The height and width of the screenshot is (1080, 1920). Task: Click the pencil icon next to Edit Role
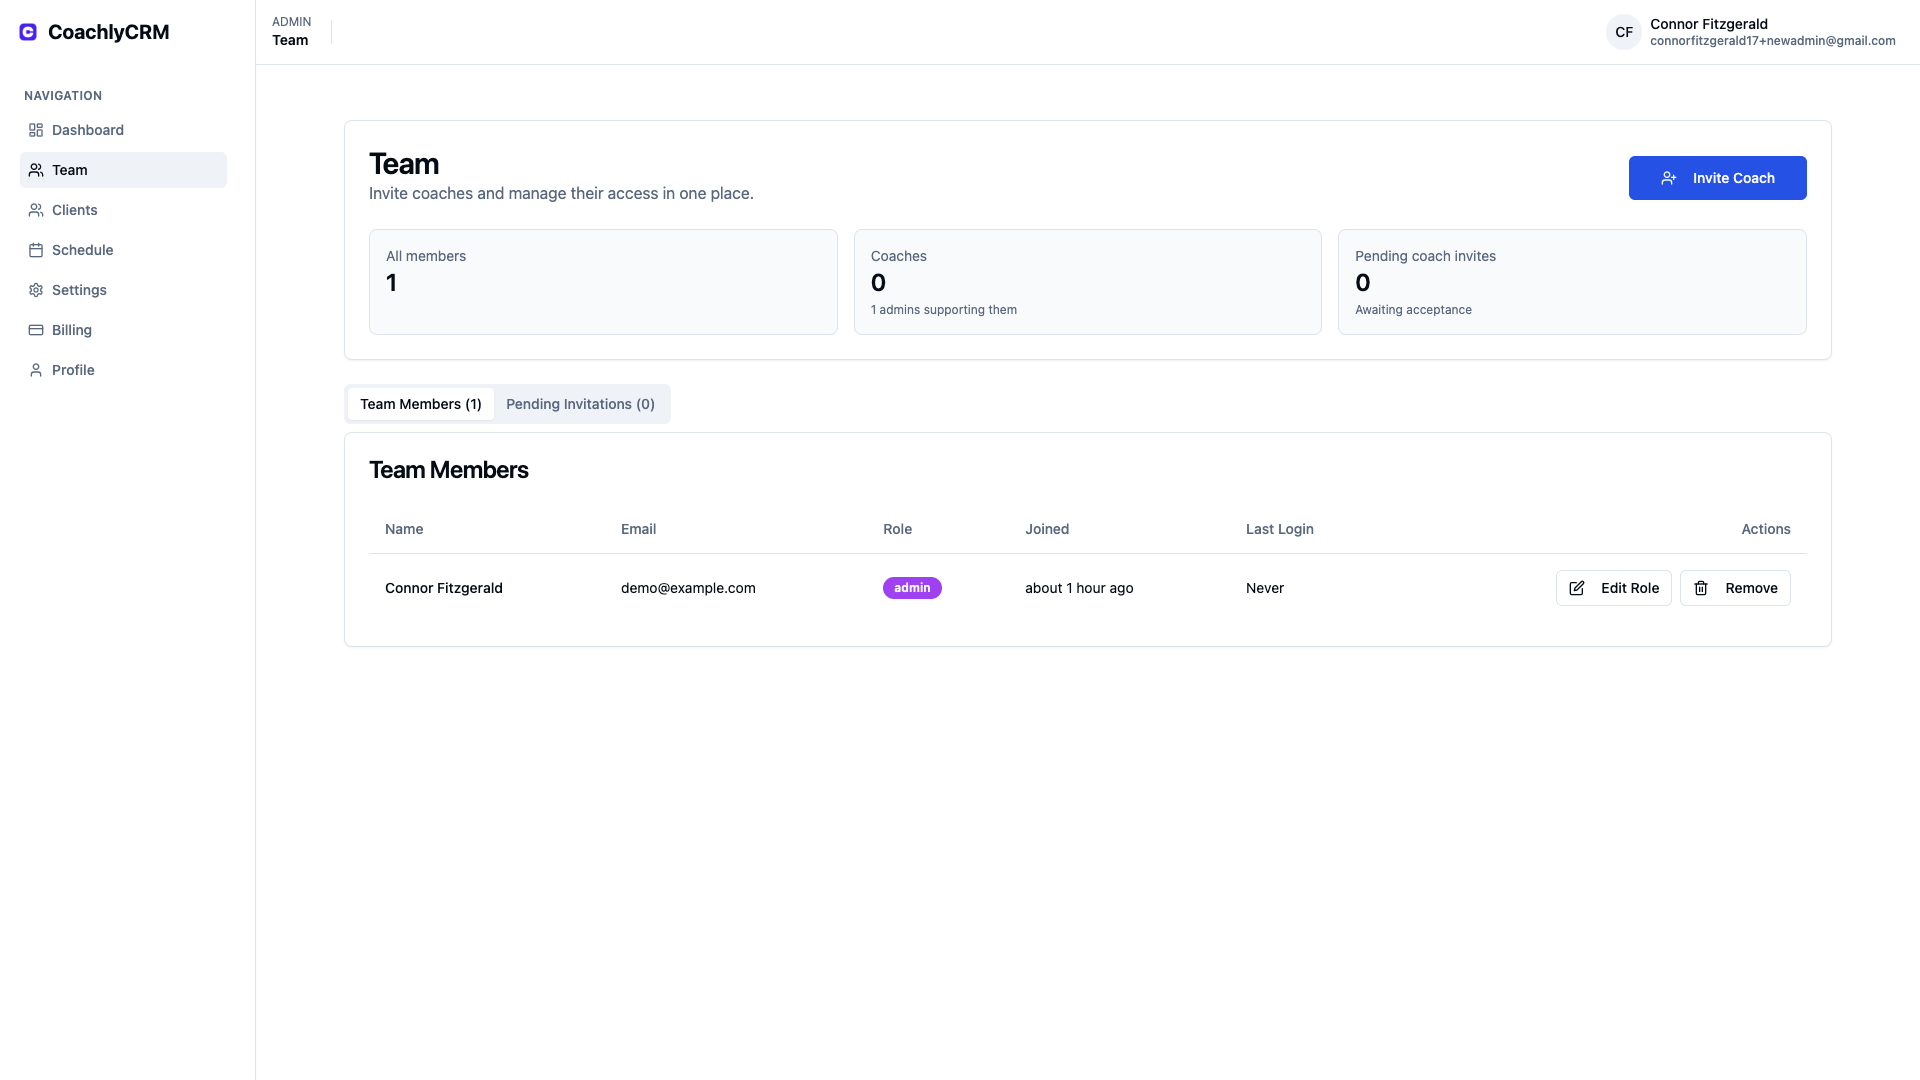coord(1577,588)
